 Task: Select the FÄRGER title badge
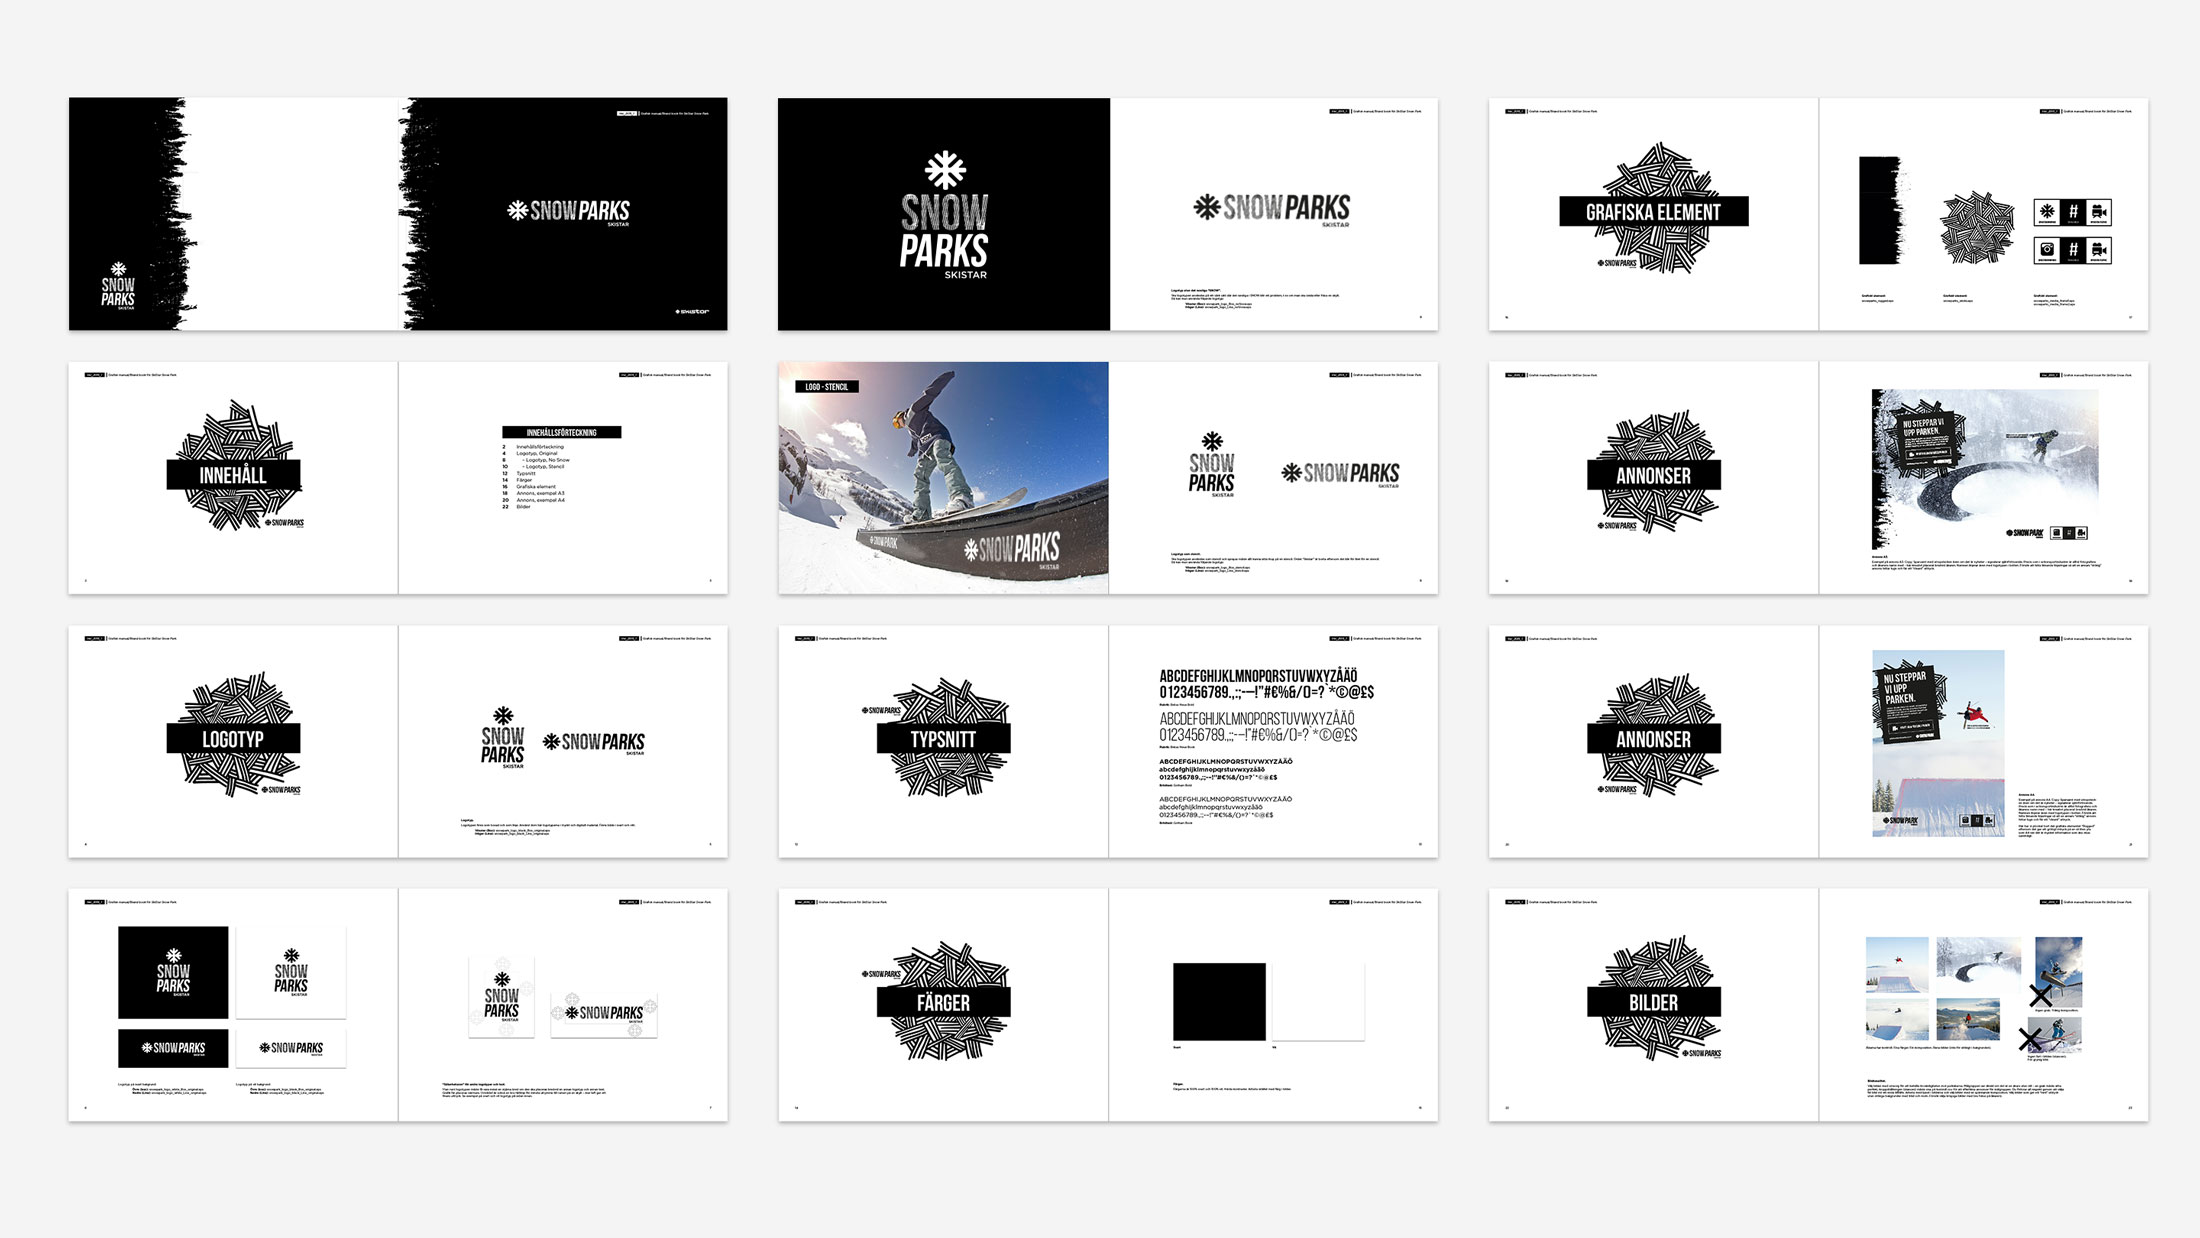tap(943, 1002)
